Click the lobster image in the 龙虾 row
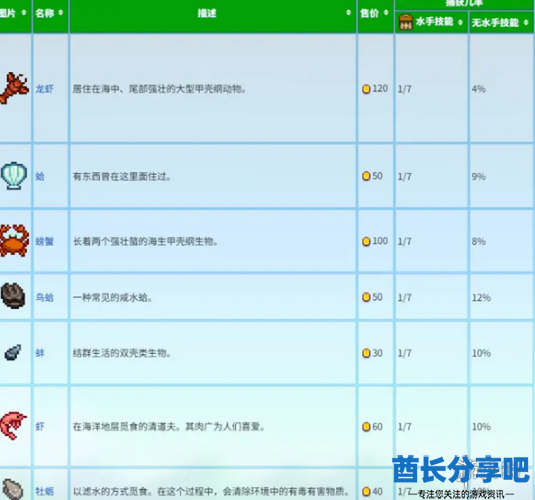 click(14, 88)
